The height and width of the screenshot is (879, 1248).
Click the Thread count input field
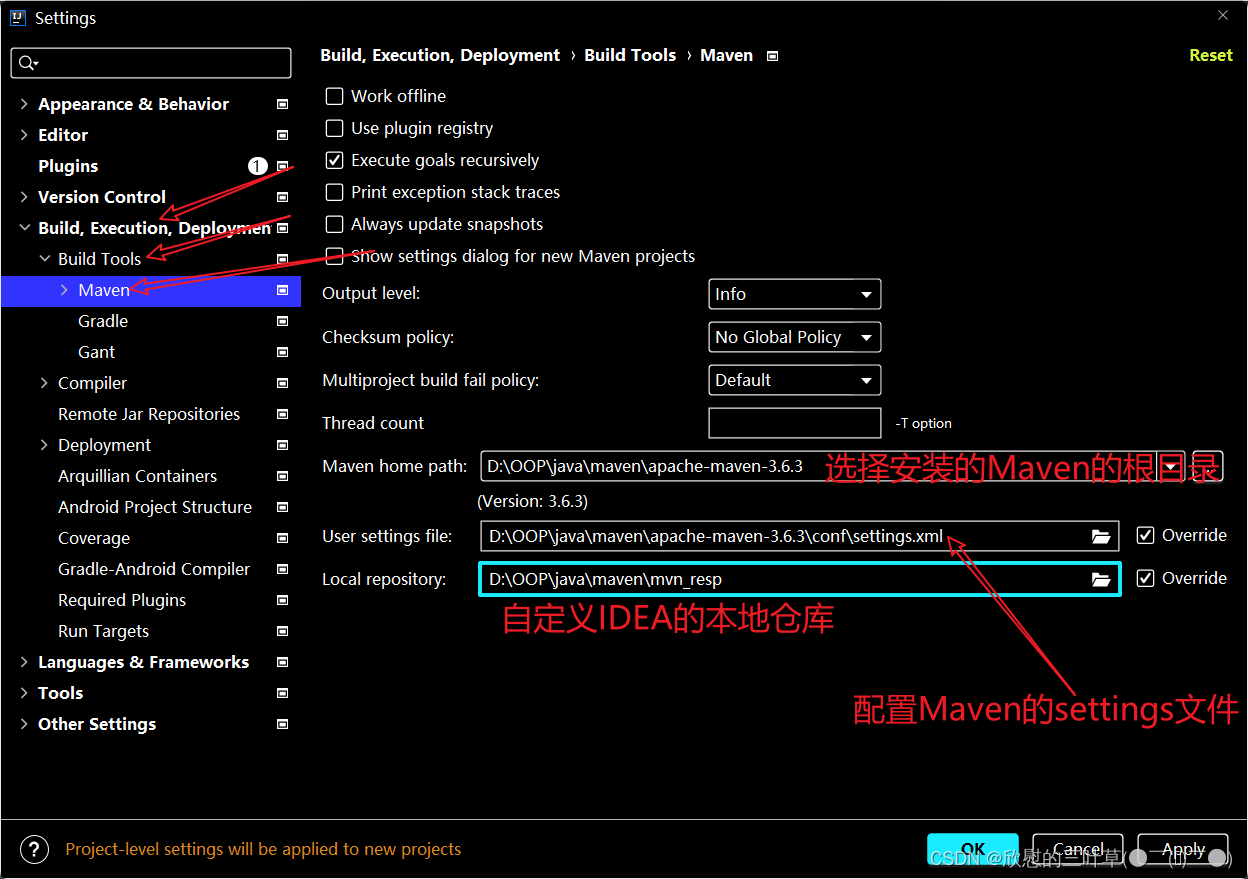[794, 423]
